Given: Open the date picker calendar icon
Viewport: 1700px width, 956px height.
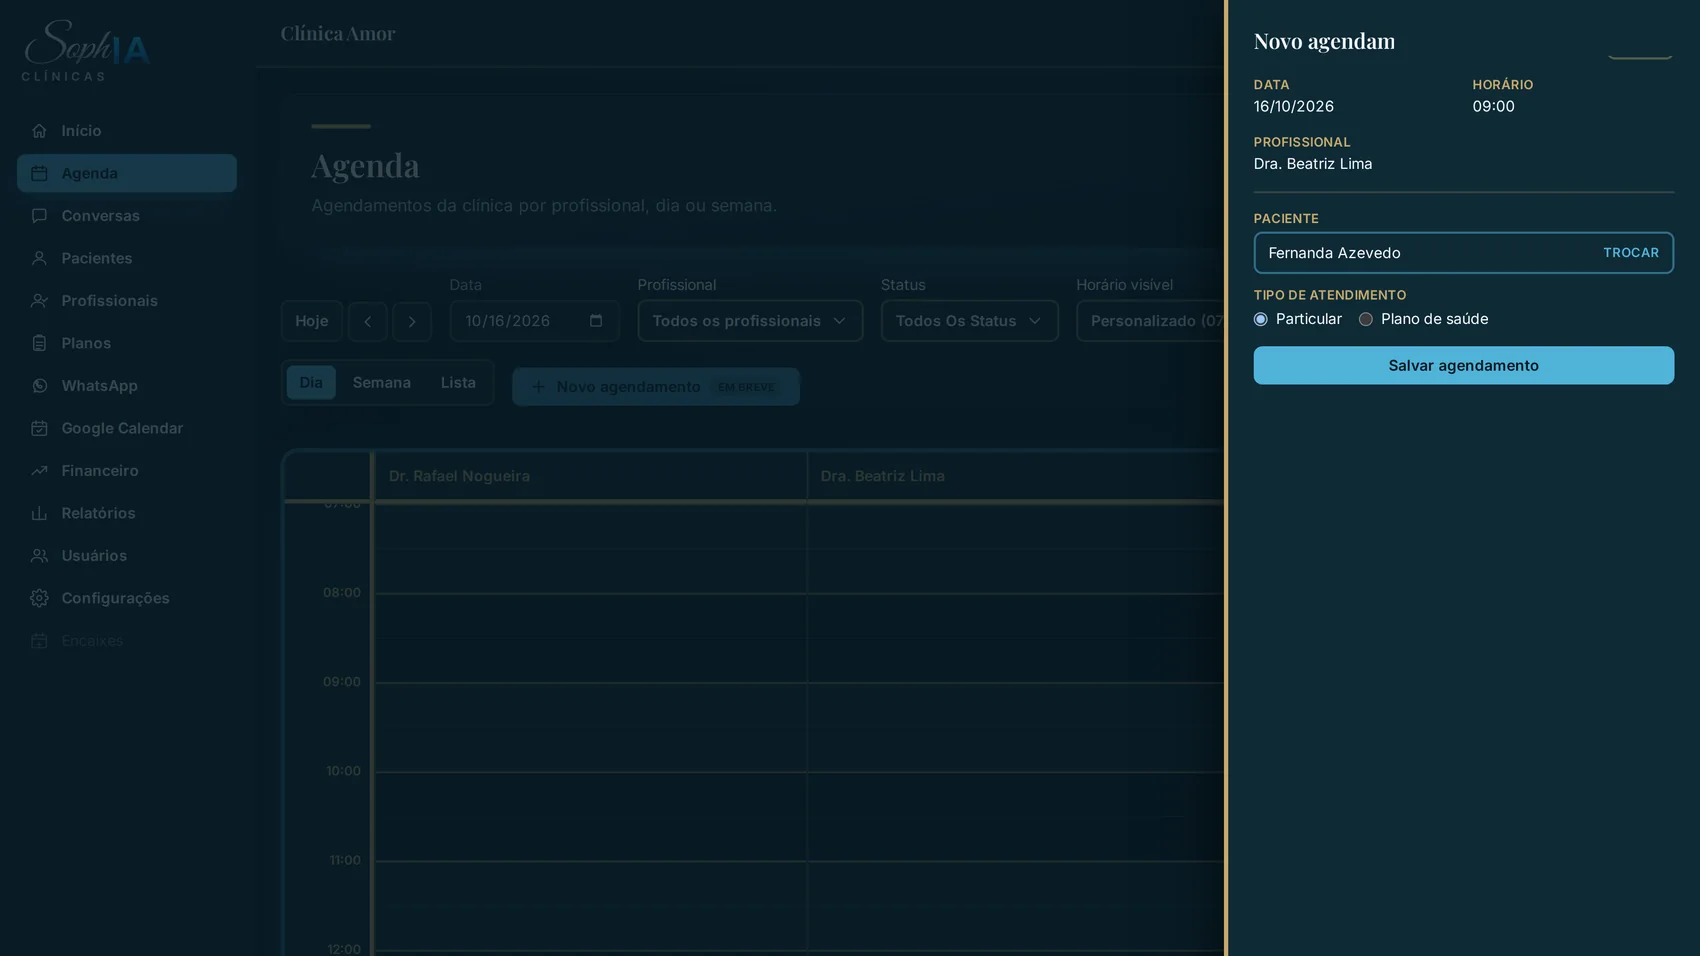Looking at the screenshot, I should (x=596, y=321).
